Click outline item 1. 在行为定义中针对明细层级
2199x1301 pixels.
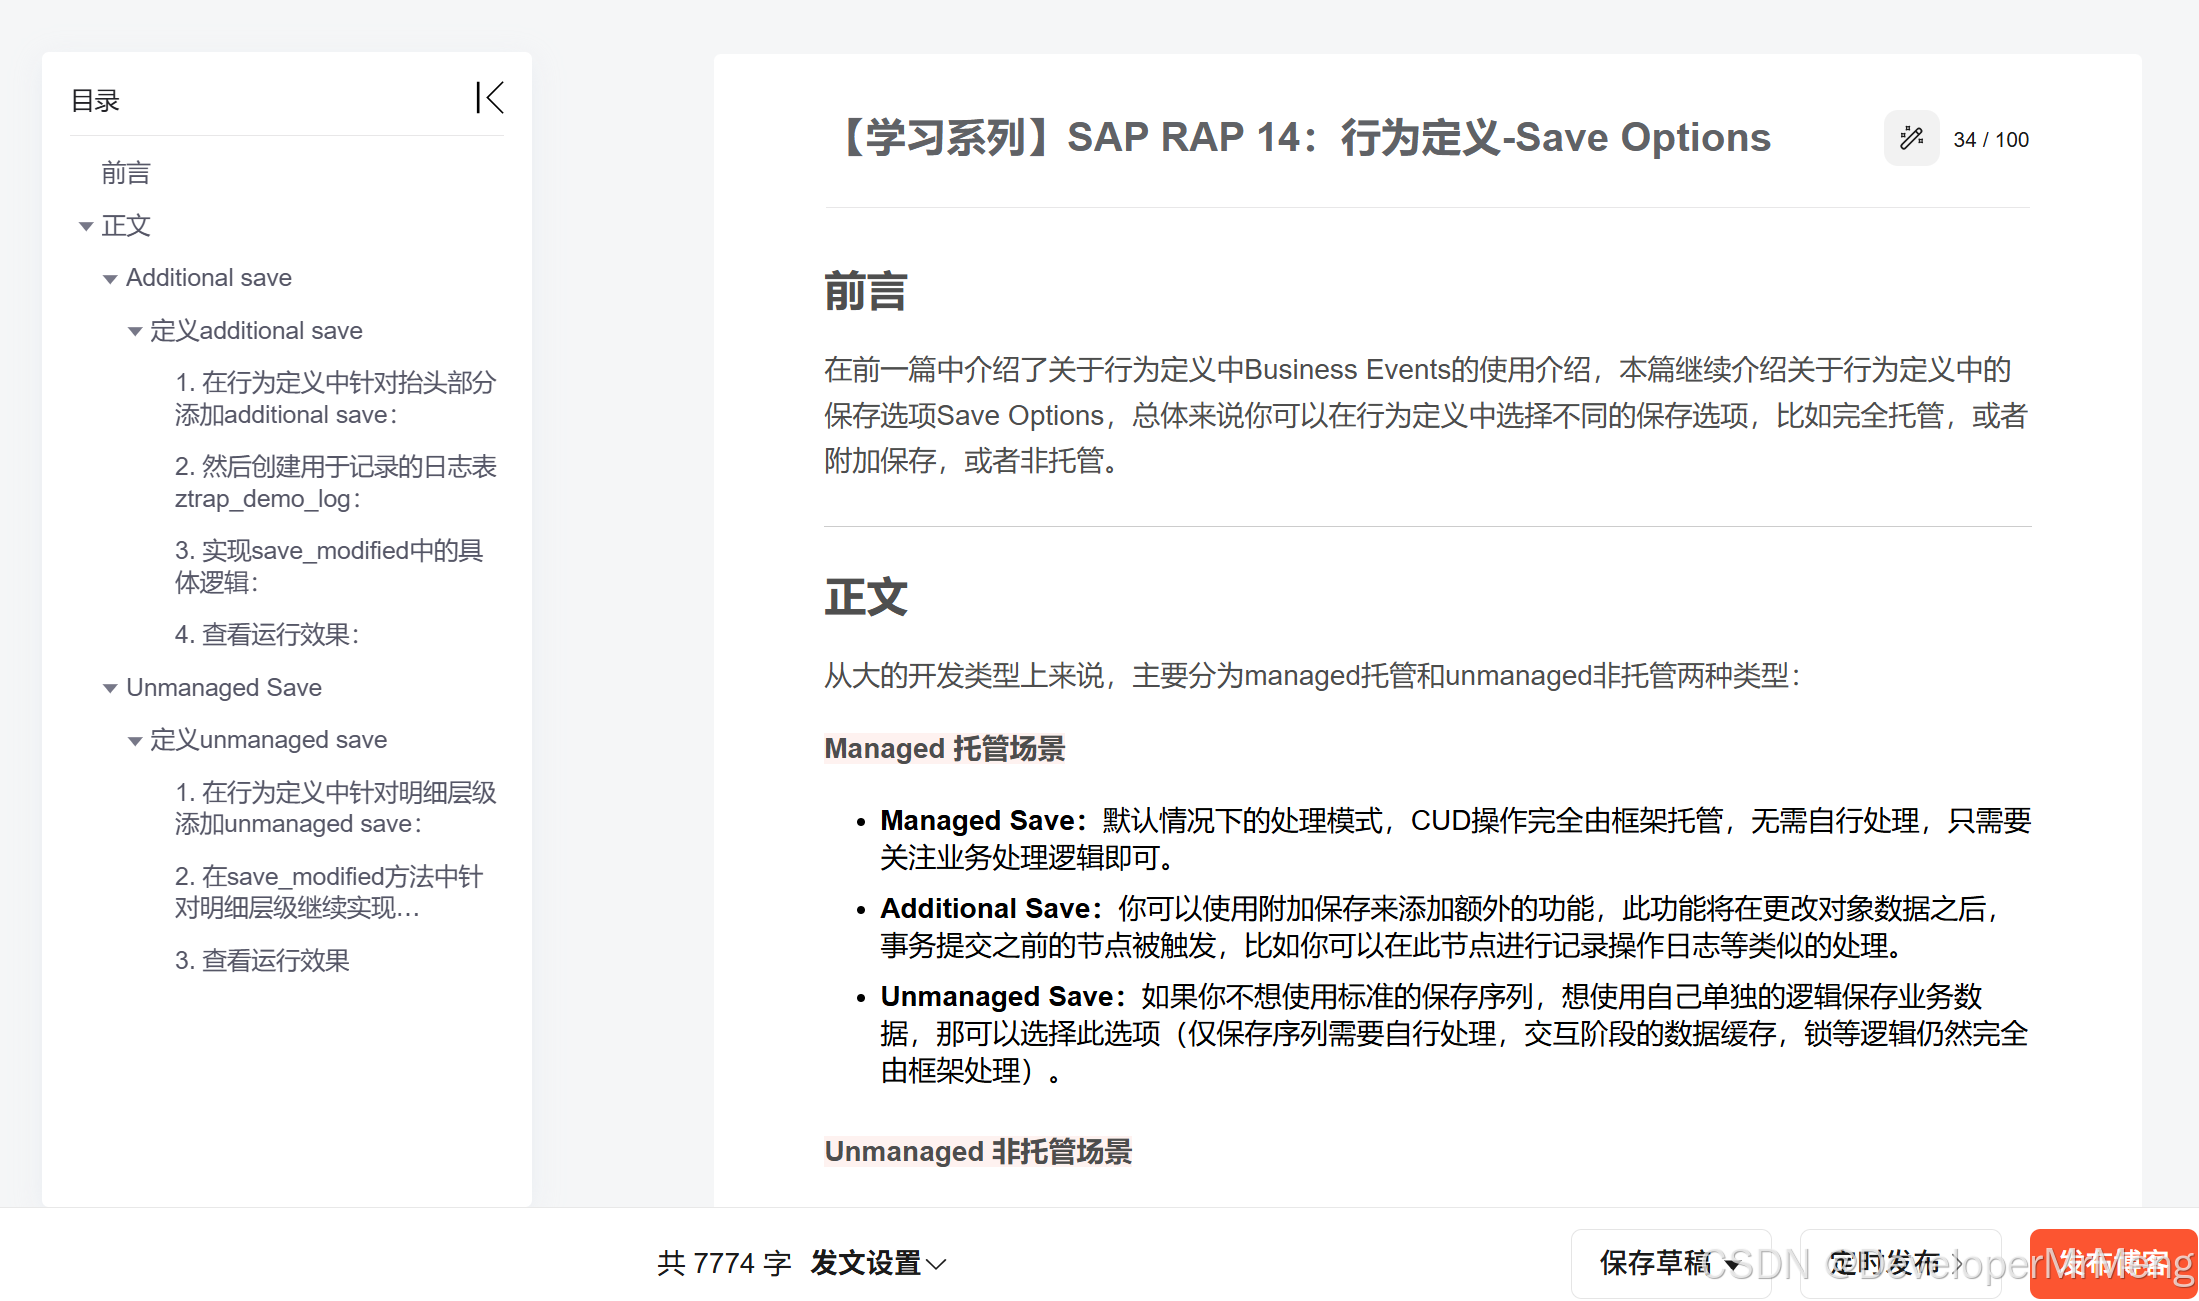tap(335, 808)
